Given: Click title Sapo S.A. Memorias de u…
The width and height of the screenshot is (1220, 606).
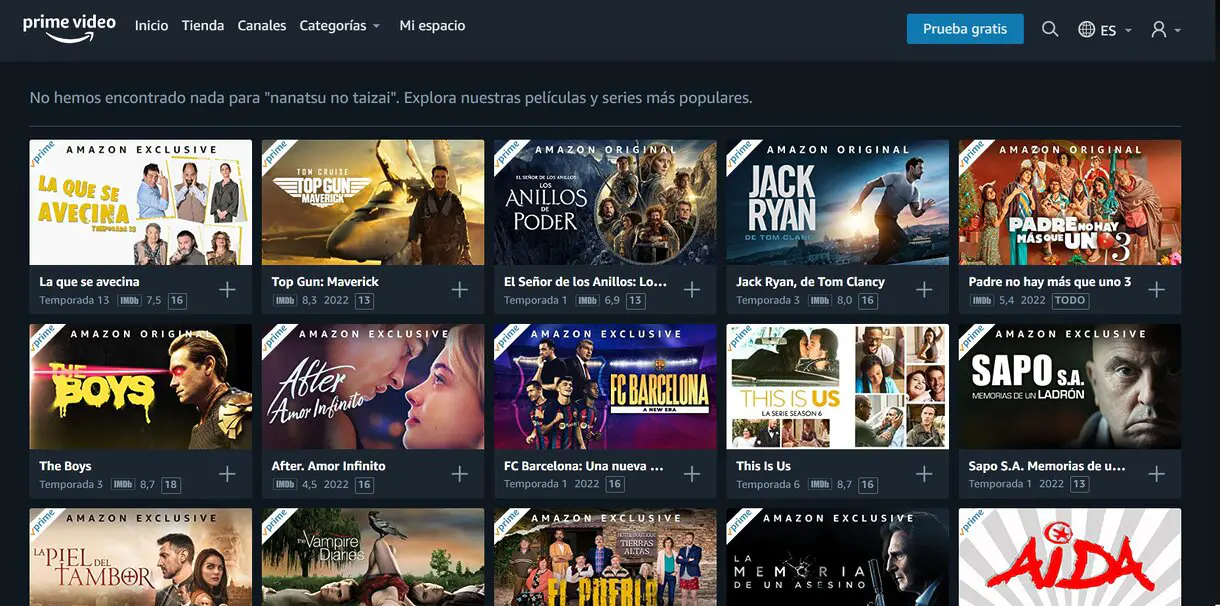Looking at the screenshot, I should [1047, 466].
